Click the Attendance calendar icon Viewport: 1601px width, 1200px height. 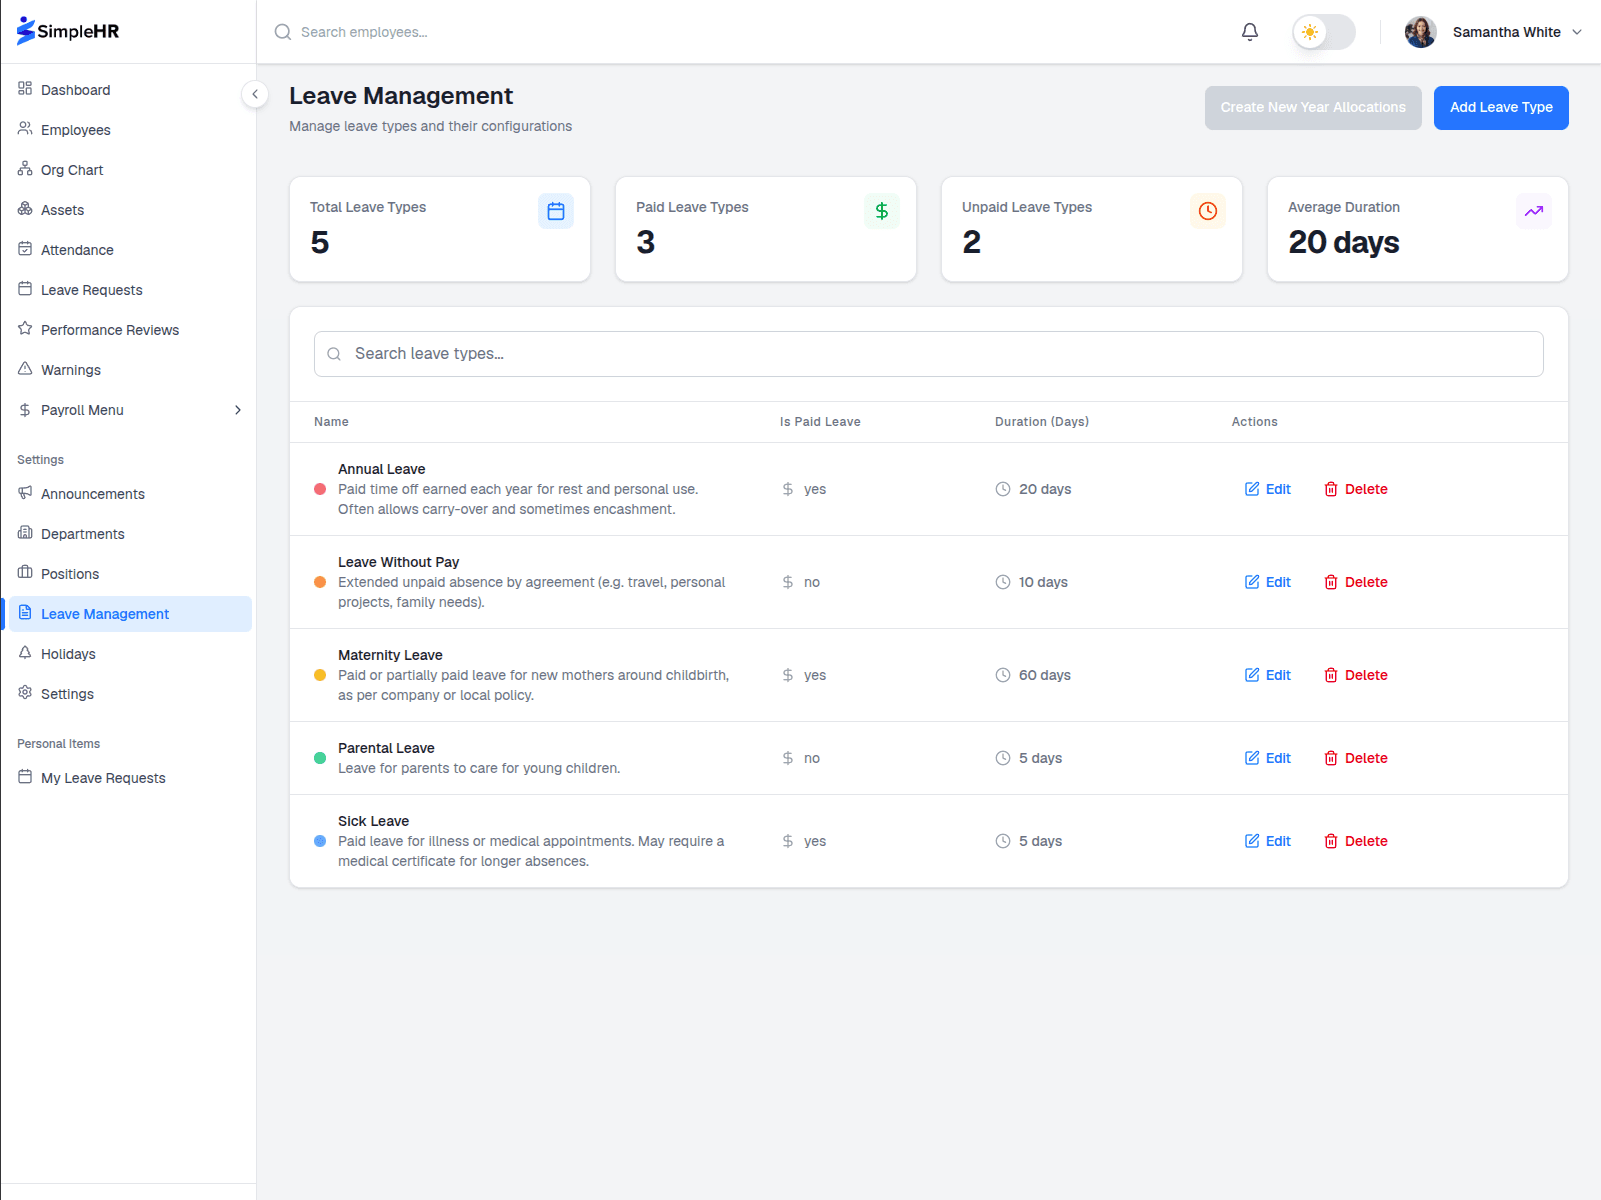(24, 249)
